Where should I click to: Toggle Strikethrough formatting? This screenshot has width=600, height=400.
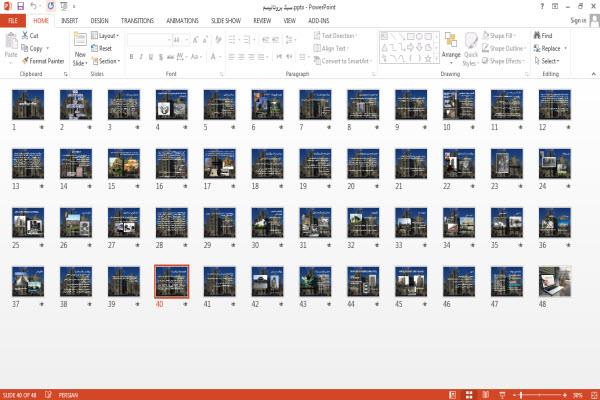pos(170,57)
